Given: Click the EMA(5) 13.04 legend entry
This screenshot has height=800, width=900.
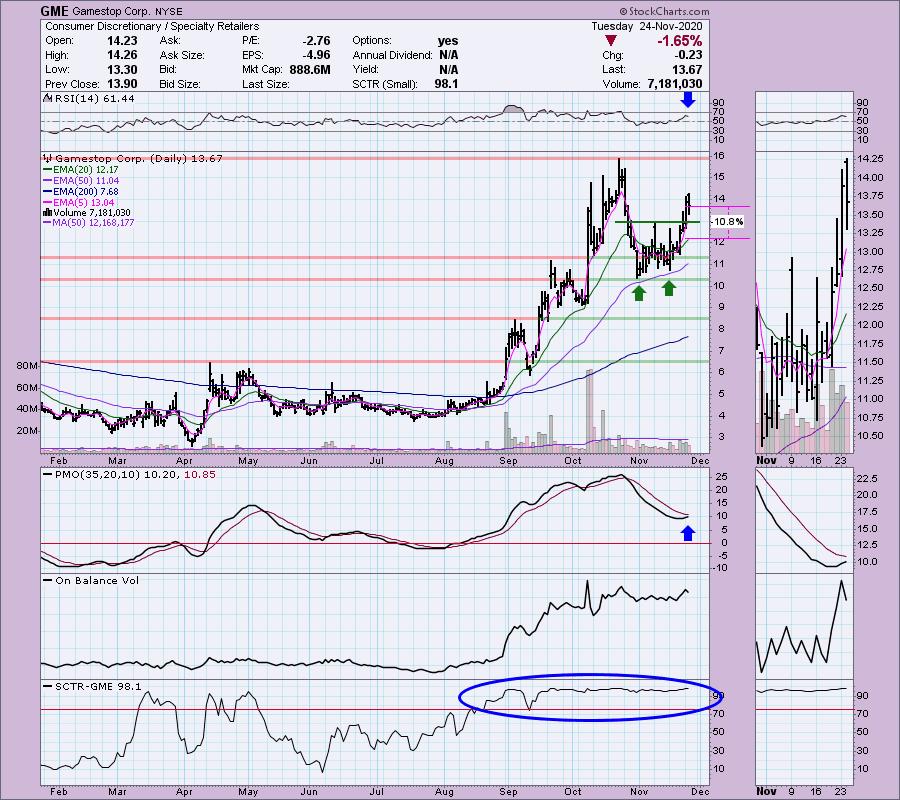Looking at the screenshot, I should [x=83, y=203].
